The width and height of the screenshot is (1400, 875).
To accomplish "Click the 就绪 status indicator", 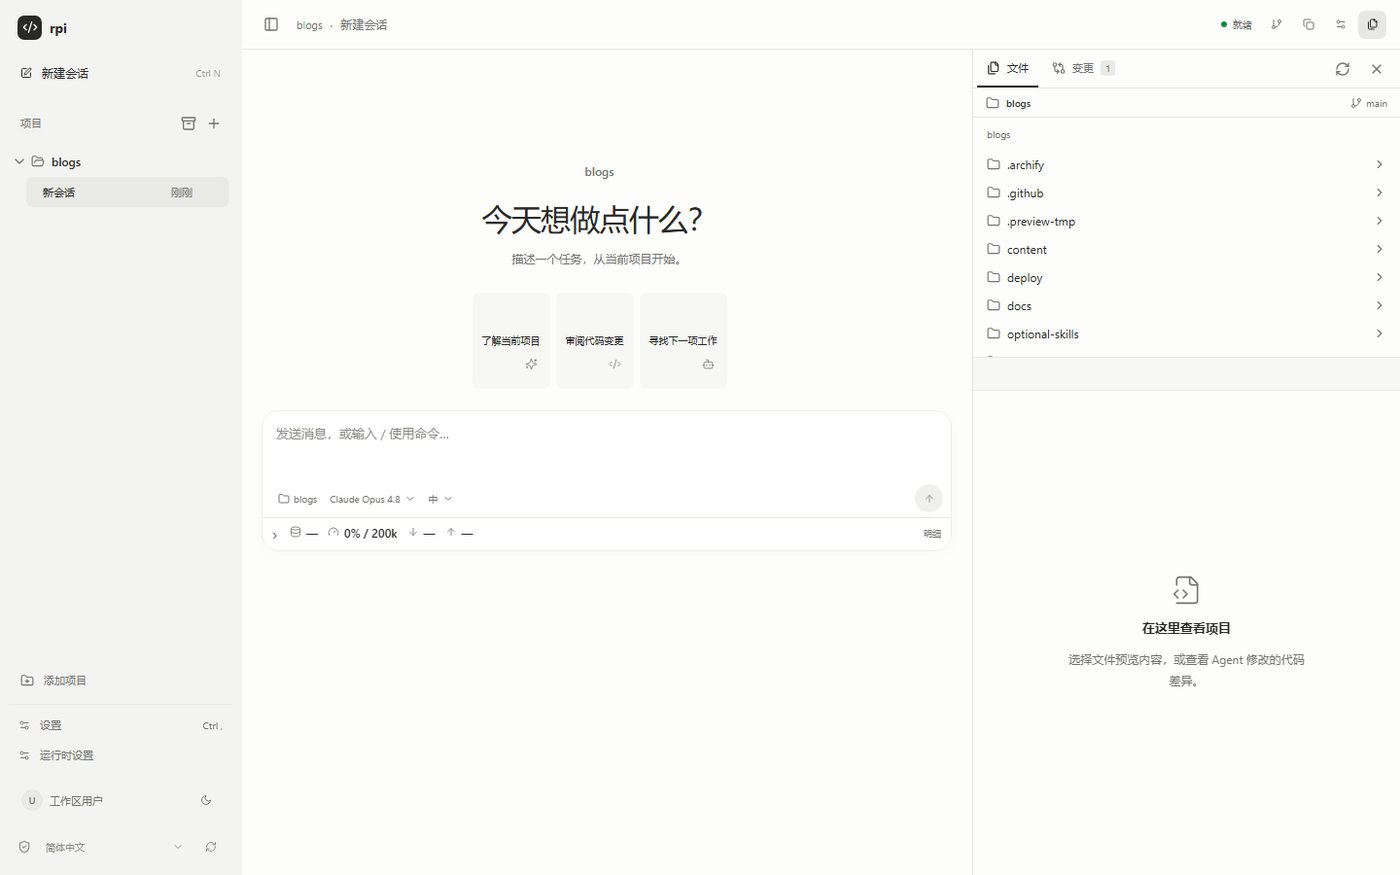I will (x=1237, y=25).
